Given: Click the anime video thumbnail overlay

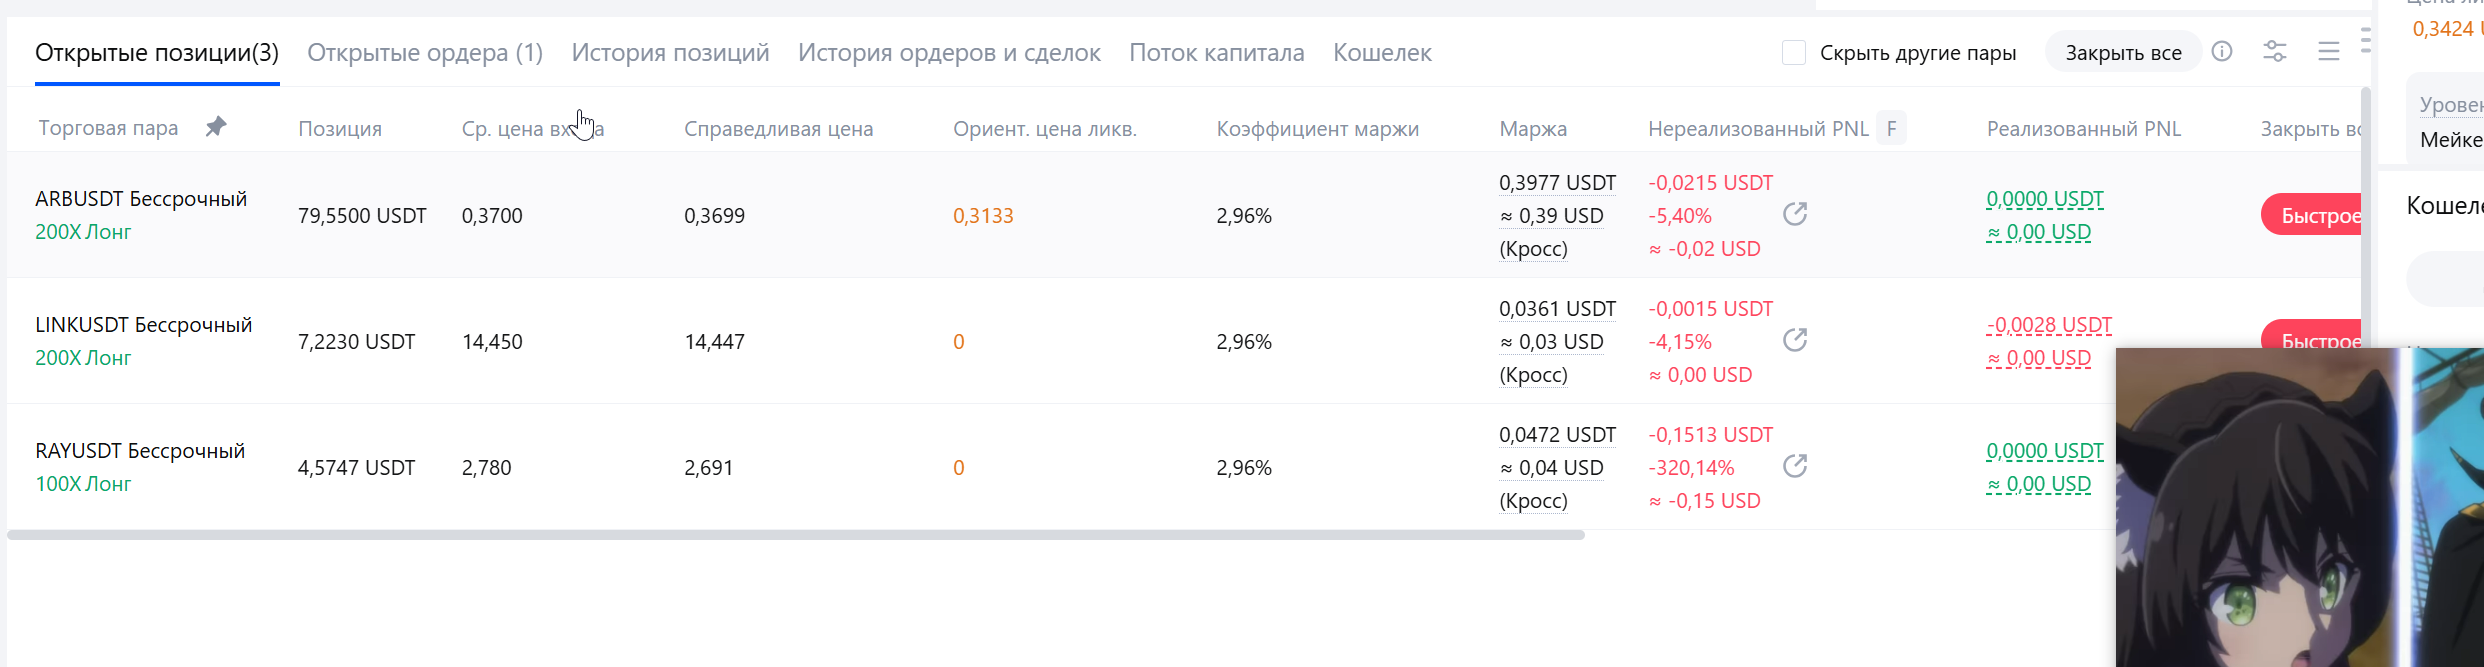Looking at the screenshot, I should pos(2300,508).
